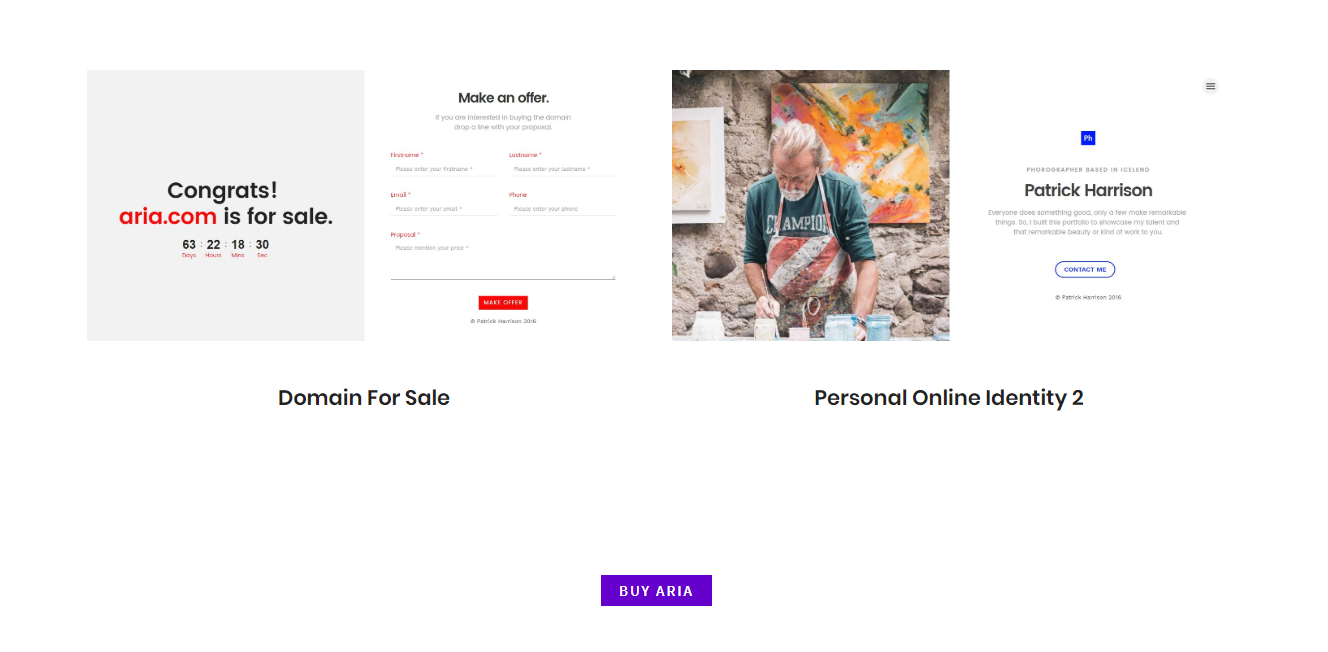1328x652 pixels.
Task: Click the countdown days value 63
Action: pos(189,244)
